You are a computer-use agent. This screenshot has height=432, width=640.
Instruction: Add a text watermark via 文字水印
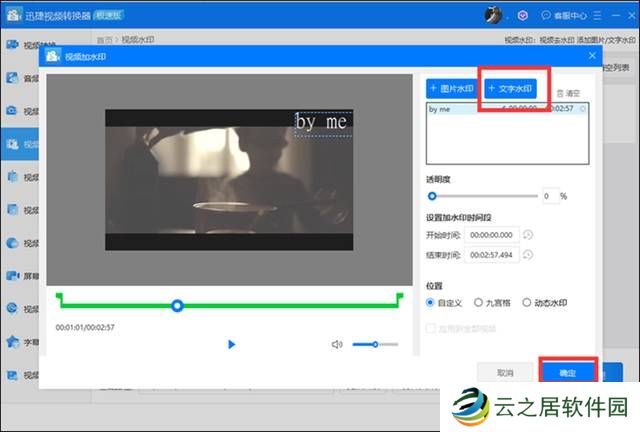click(x=512, y=88)
